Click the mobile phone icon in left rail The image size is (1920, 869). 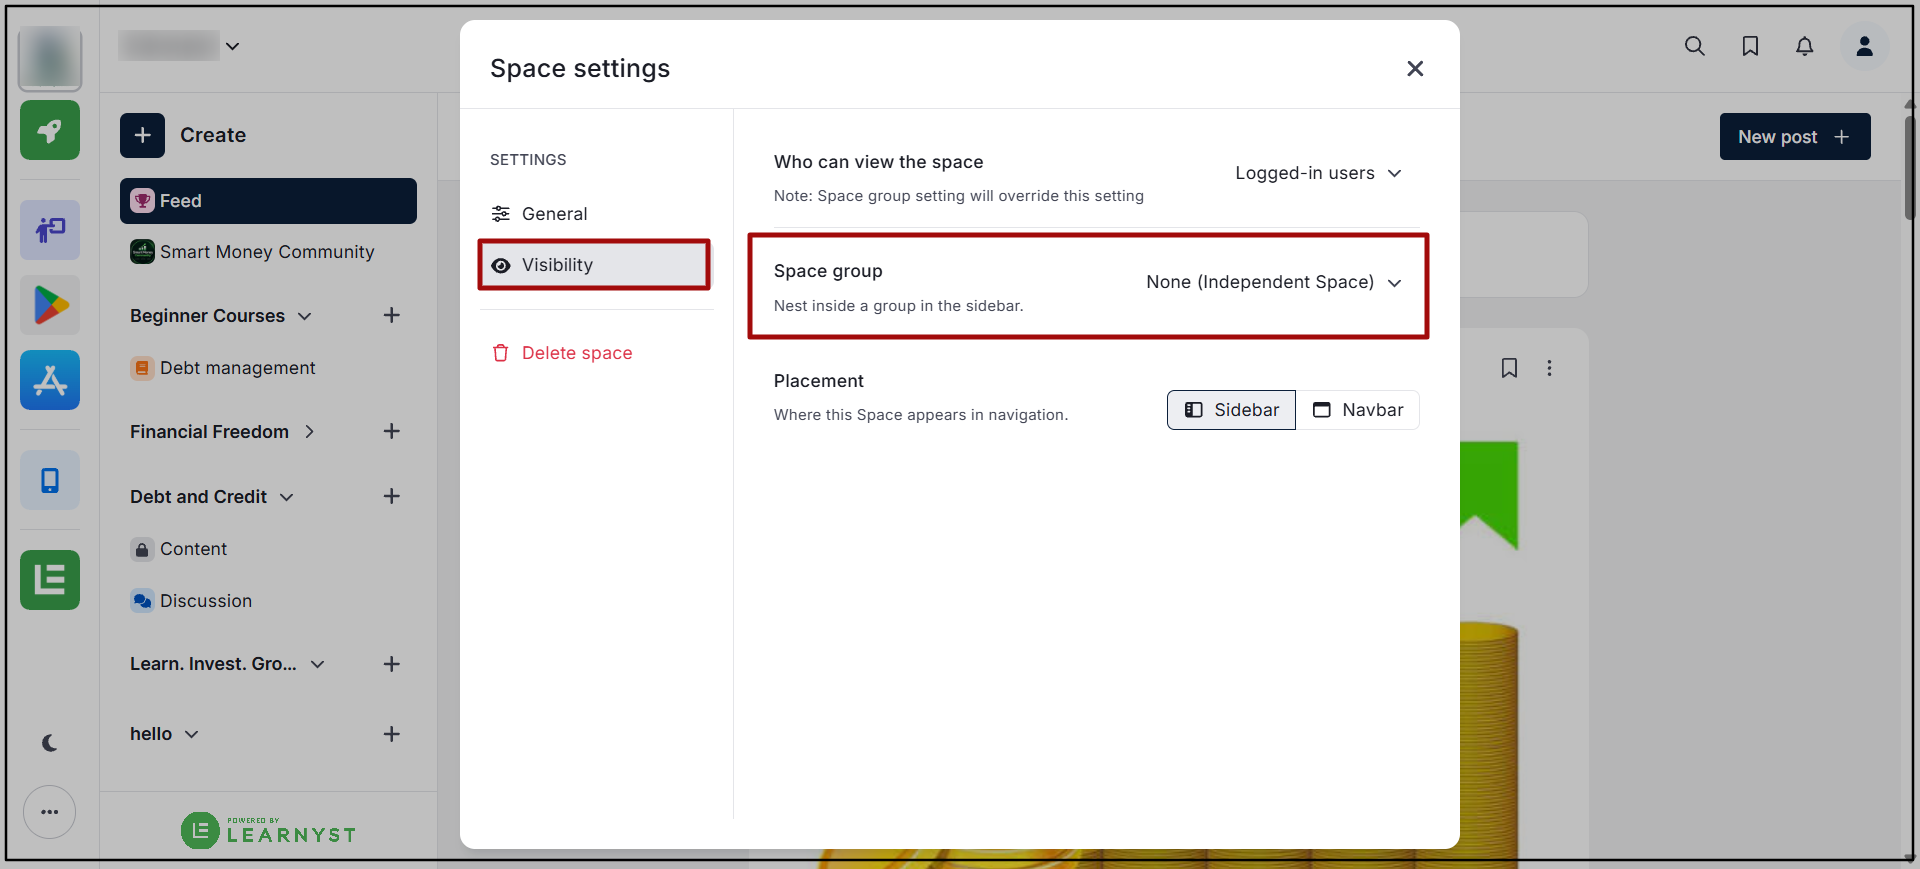(x=50, y=480)
